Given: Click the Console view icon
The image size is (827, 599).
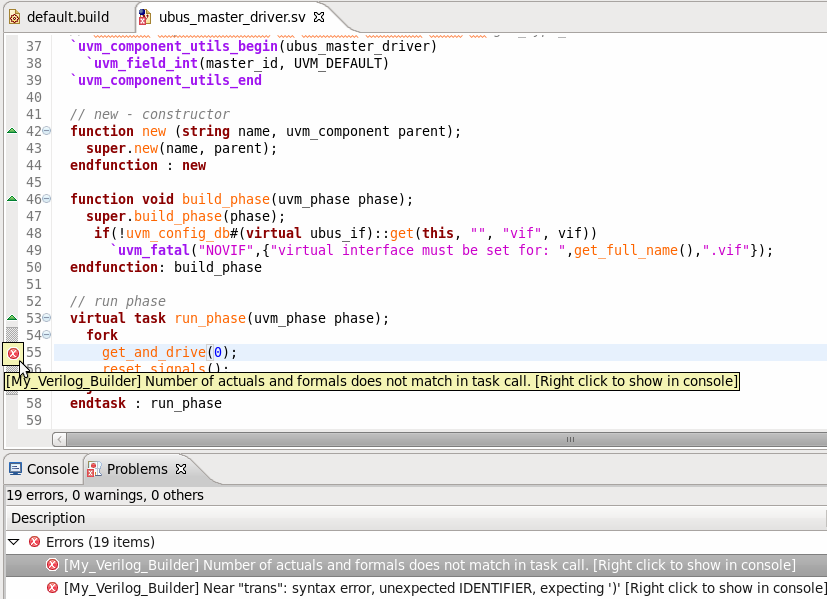Looking at the screenshot, I should (x=15, y=469).
